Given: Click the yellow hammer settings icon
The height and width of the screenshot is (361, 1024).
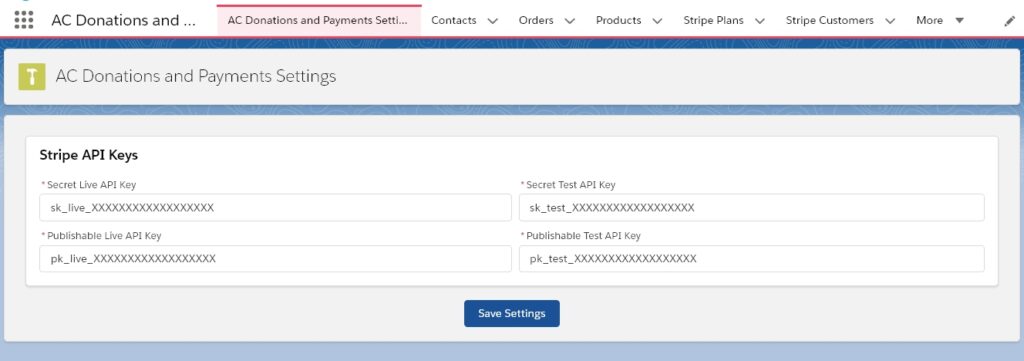Looking at the screenshot, I should [31, 77].
